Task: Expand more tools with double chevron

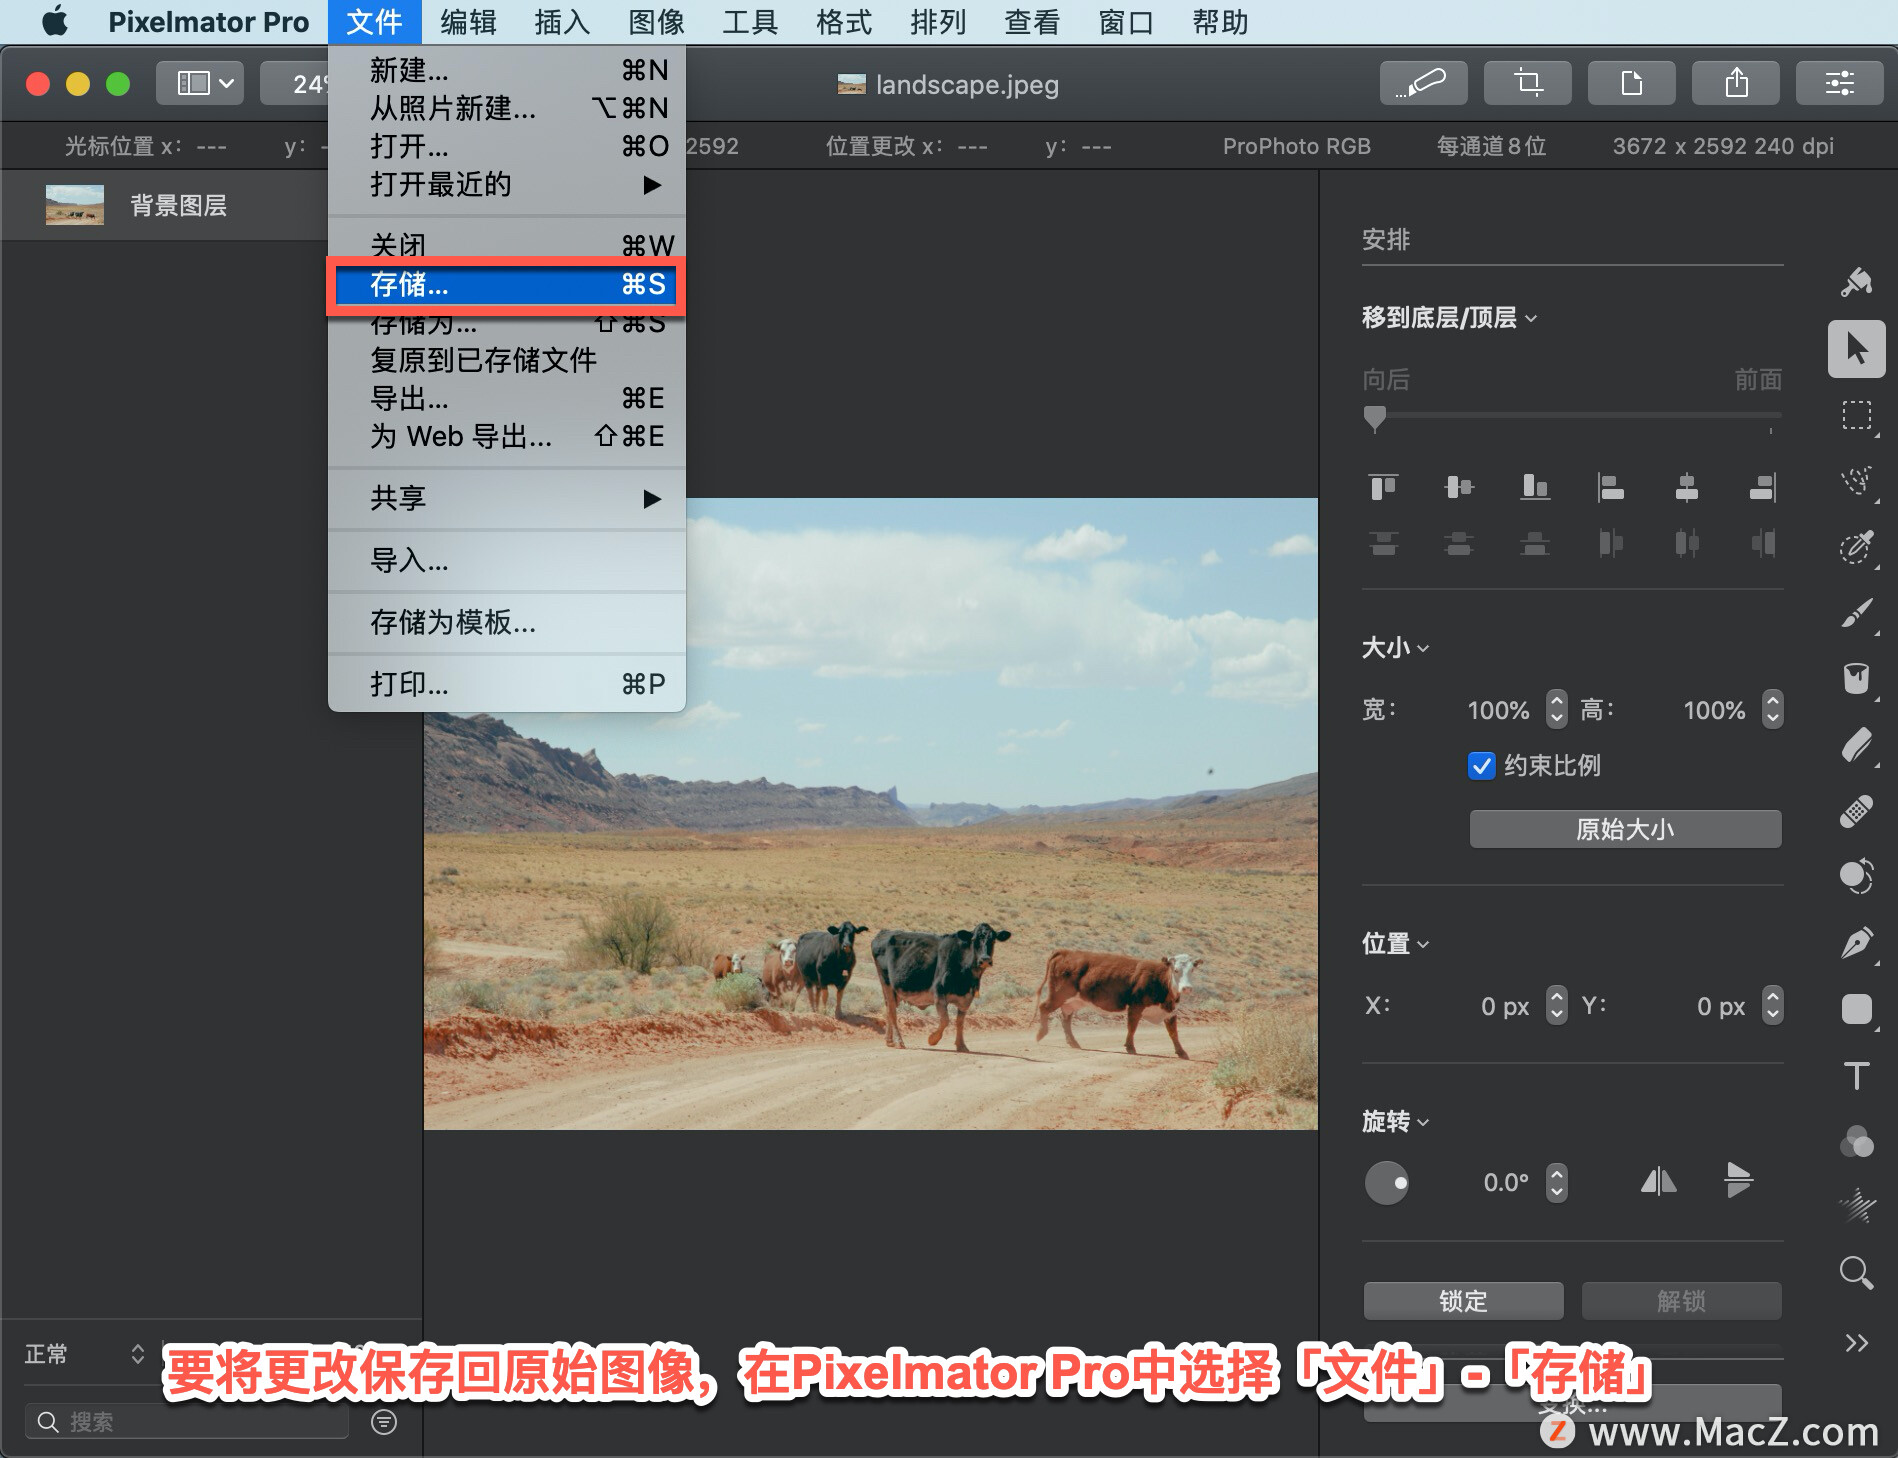Action: 1857,1342
